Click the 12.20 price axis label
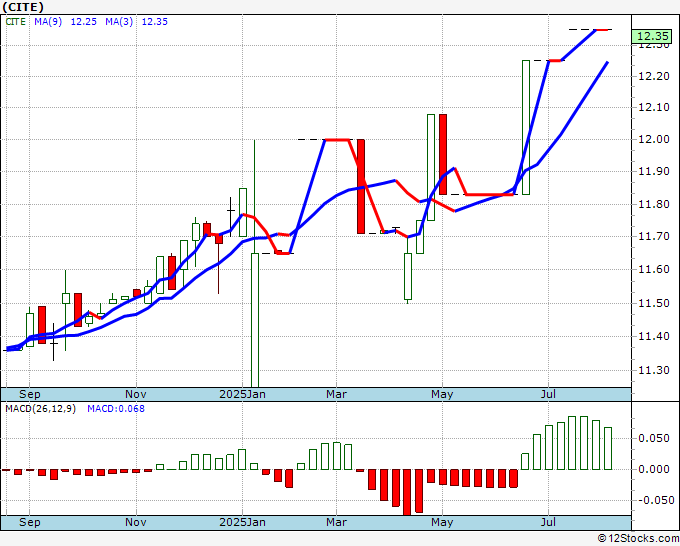Image resolution: width=680 pixels, height=546 pixels. pos(654,76)
